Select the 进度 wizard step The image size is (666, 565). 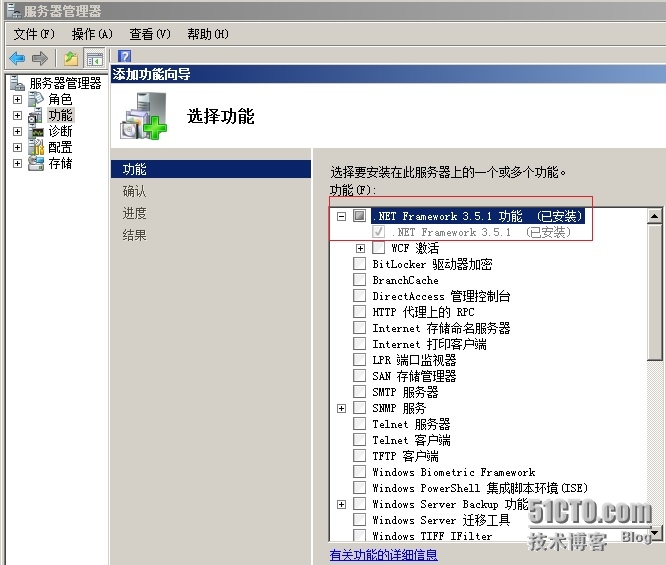click(134, 213)
